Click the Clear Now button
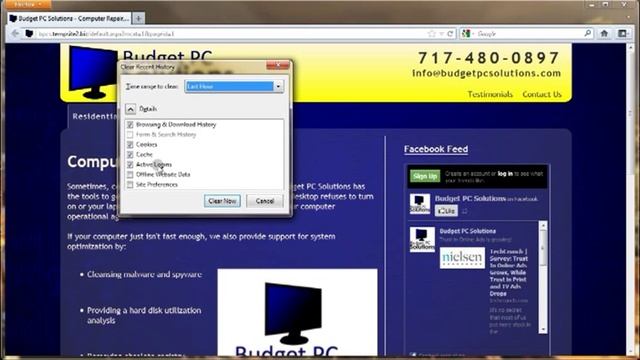 [x=222, y=201]
